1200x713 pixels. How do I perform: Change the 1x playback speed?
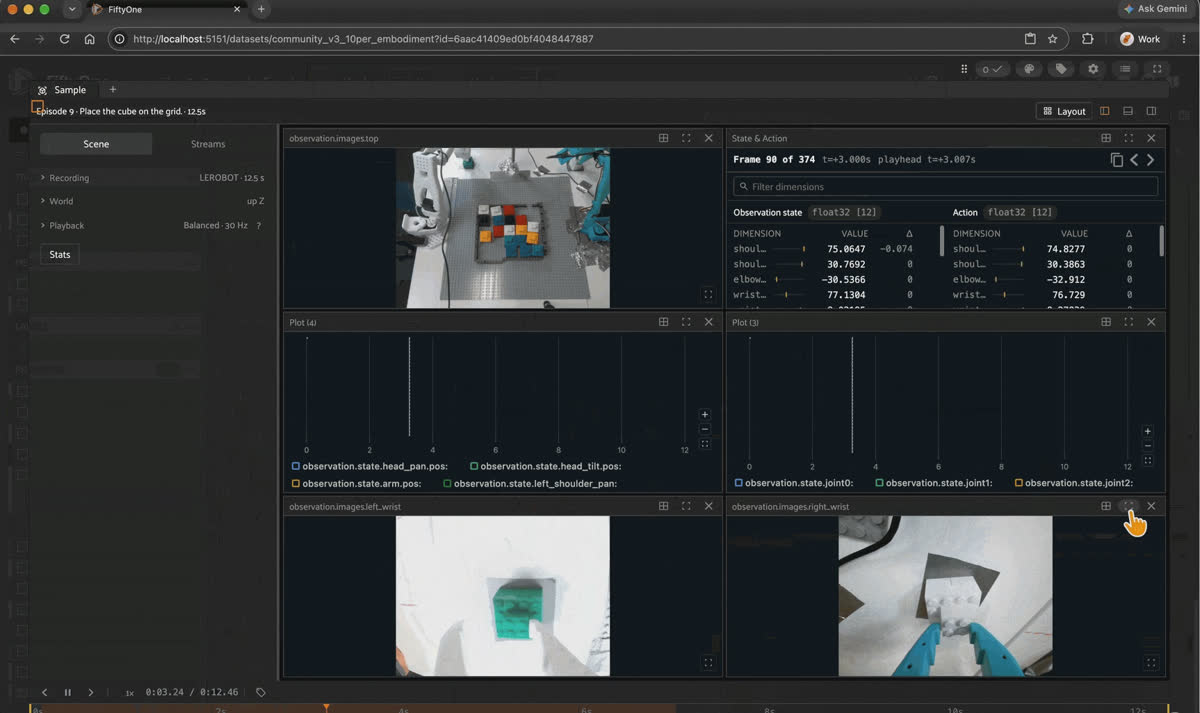(130, 692)
